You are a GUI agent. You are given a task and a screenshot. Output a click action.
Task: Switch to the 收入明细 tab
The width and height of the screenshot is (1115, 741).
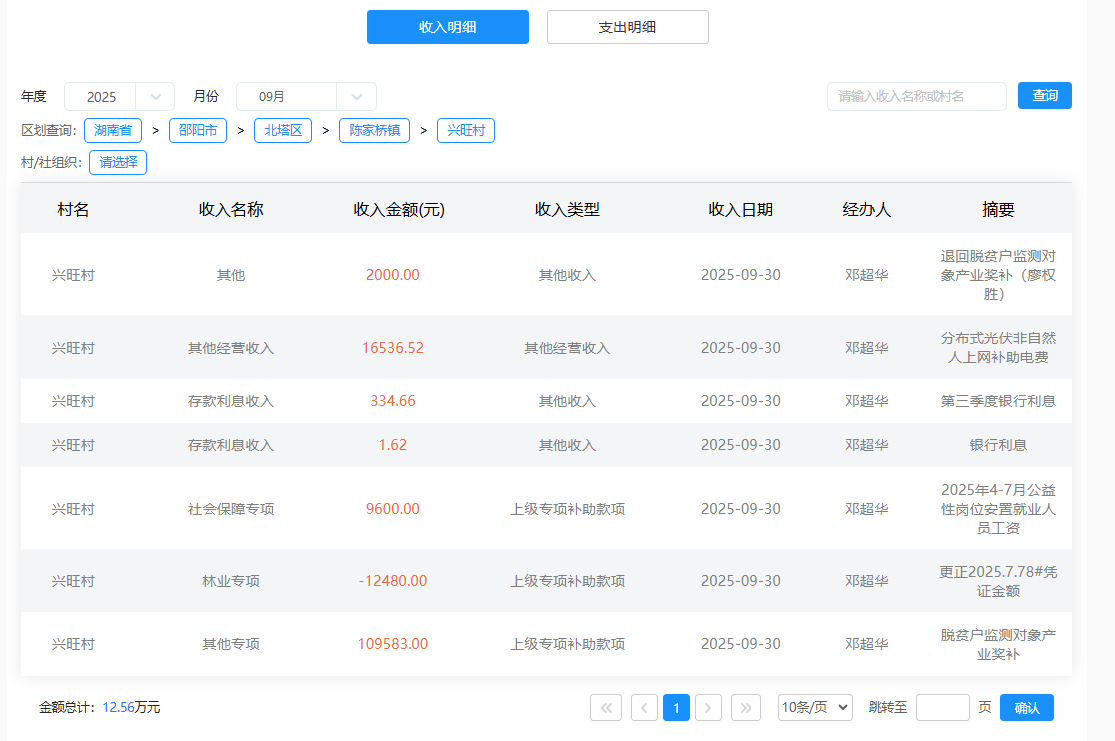447,27
